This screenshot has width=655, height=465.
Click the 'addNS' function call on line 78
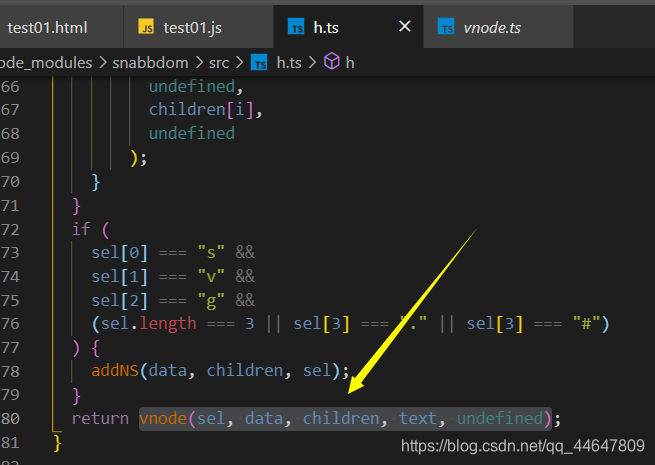pos(115,371)
